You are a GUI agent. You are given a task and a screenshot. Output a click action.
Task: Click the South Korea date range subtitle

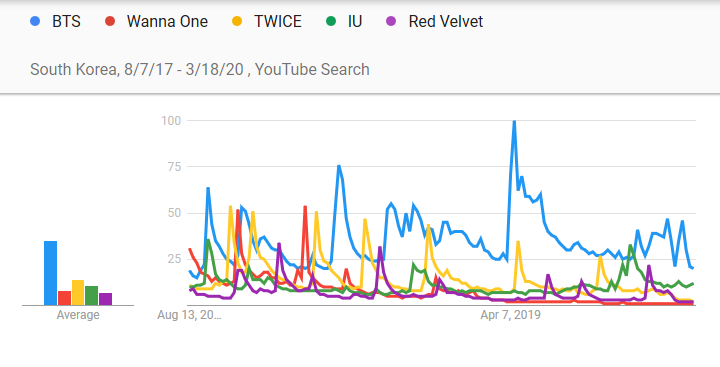click(200, 69)
